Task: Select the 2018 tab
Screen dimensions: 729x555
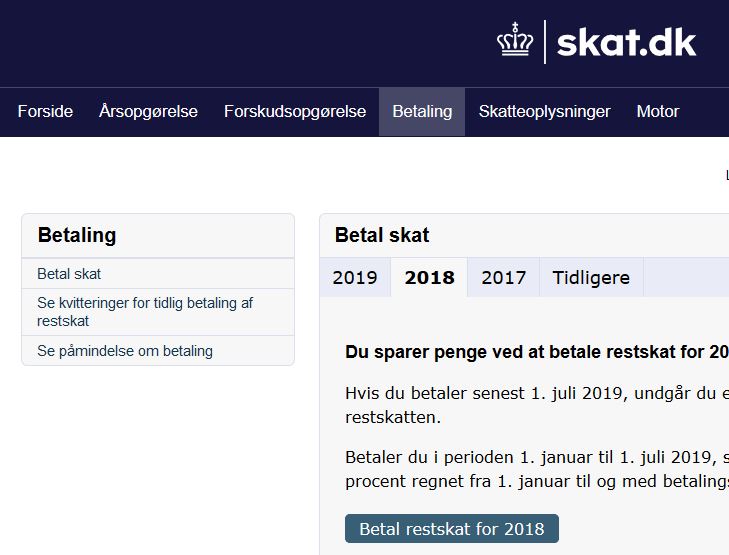Action: coord(429,278)
